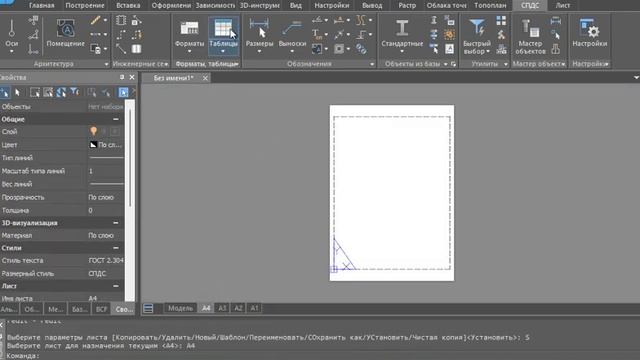Switch to the Лист ribbon tab

click(x=562, y=5)
